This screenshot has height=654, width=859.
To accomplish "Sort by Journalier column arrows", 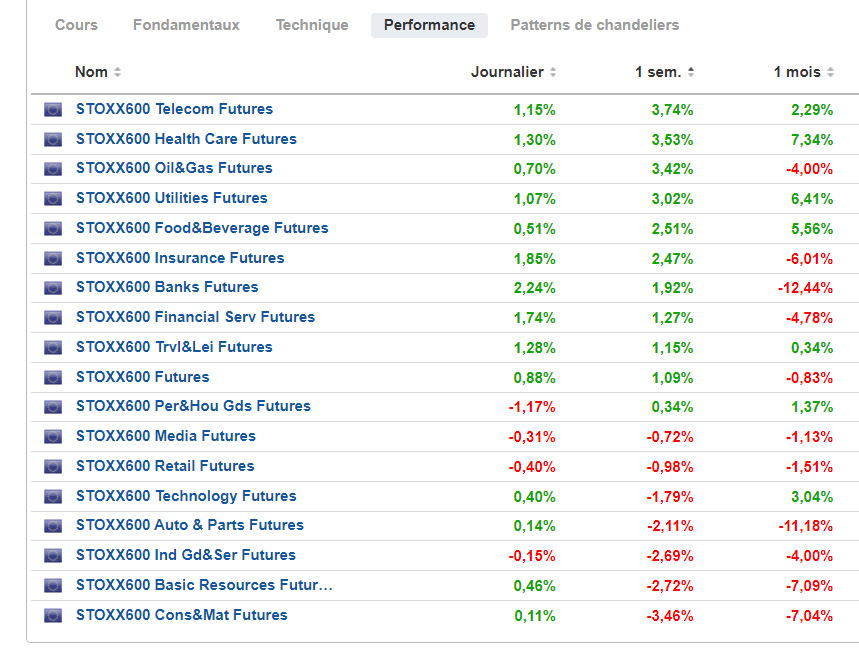I will click(553, 72).
